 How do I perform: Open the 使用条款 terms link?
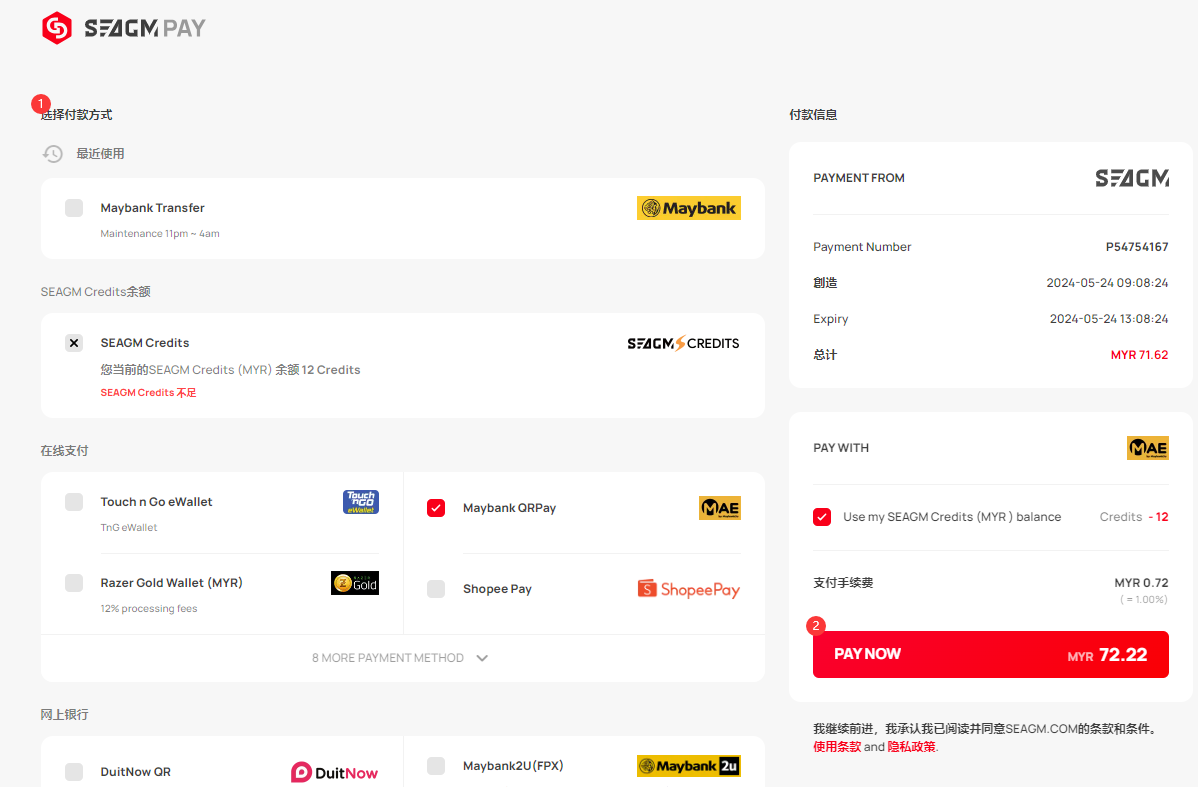pyautogui.click(x=837, y=747)
